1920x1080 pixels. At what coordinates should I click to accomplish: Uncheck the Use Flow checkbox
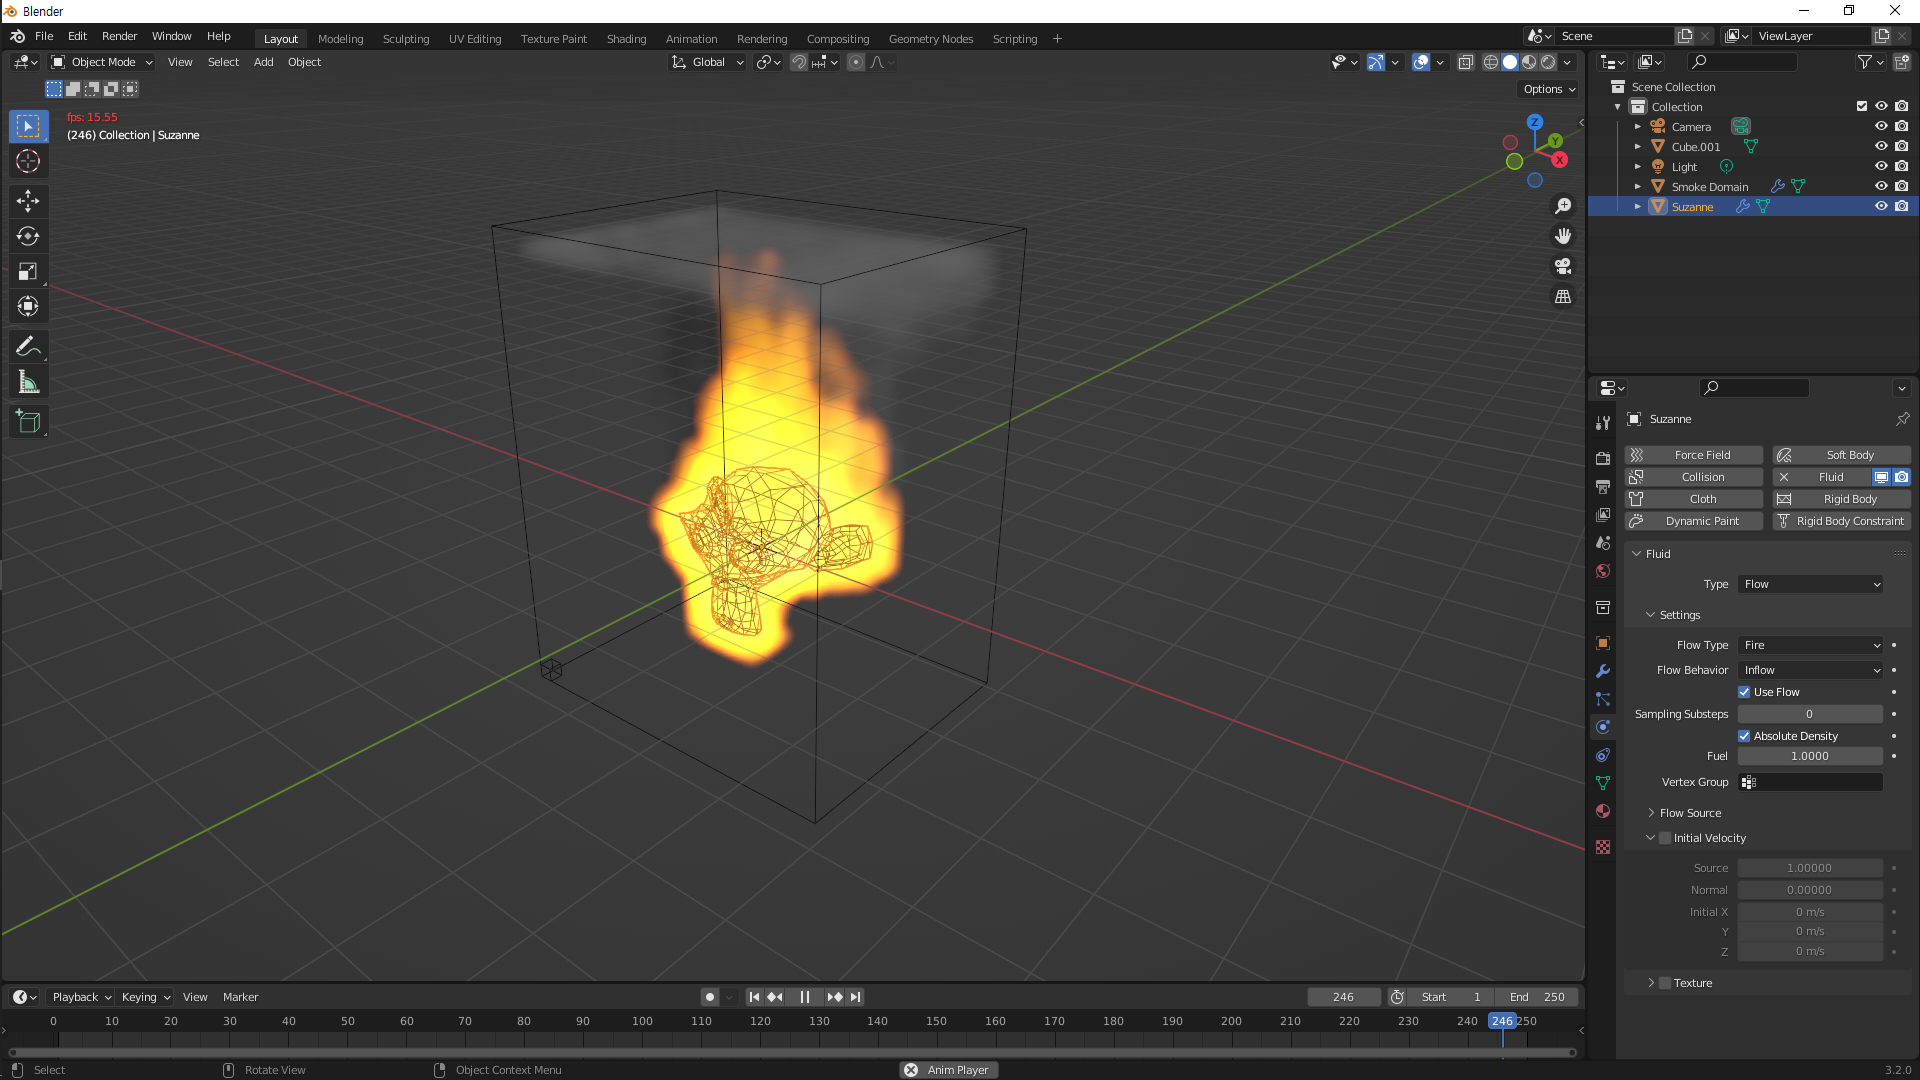1744,692
